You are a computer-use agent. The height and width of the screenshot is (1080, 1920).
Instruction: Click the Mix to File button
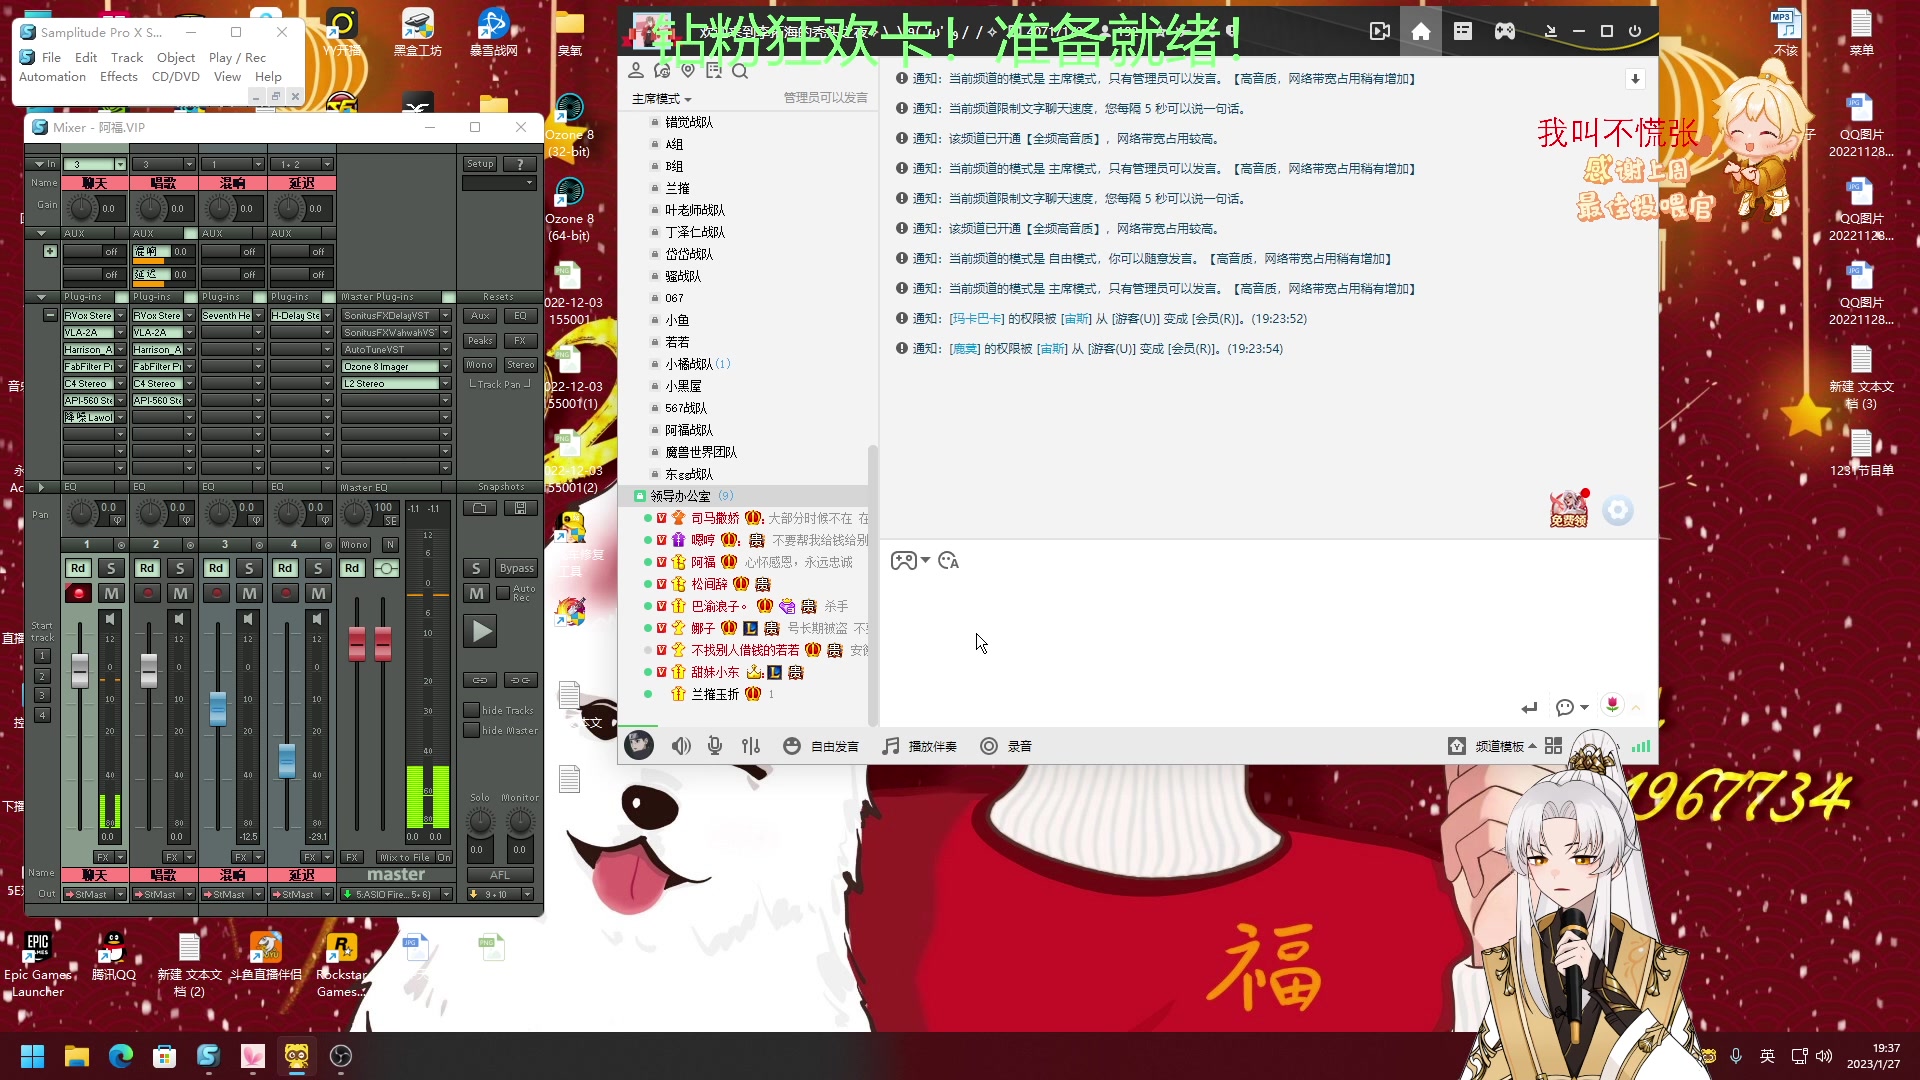(405, 857)
